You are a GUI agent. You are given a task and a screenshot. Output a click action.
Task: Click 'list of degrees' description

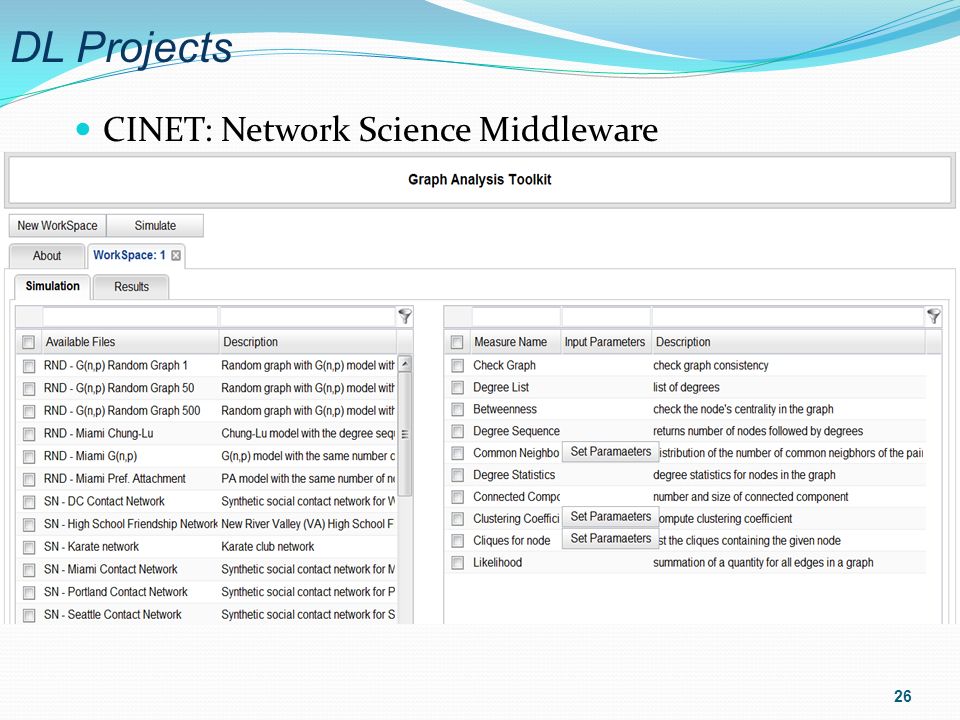pyautogui.click(x=686, y=388)
